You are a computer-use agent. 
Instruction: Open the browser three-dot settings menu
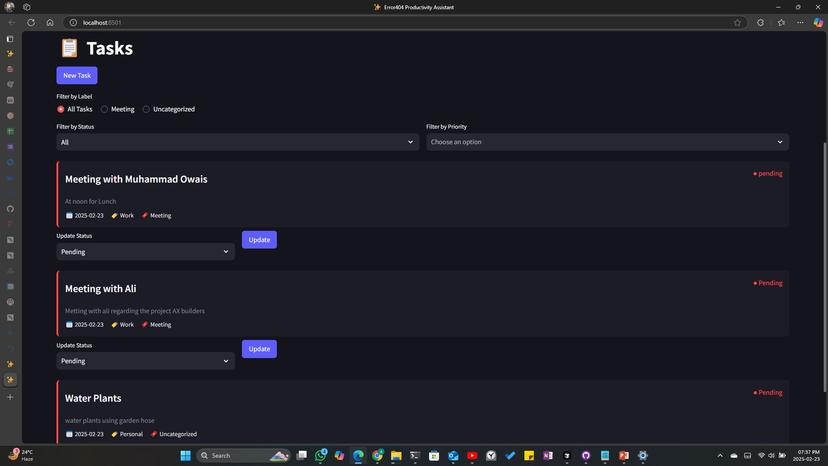tap(800, 22)
